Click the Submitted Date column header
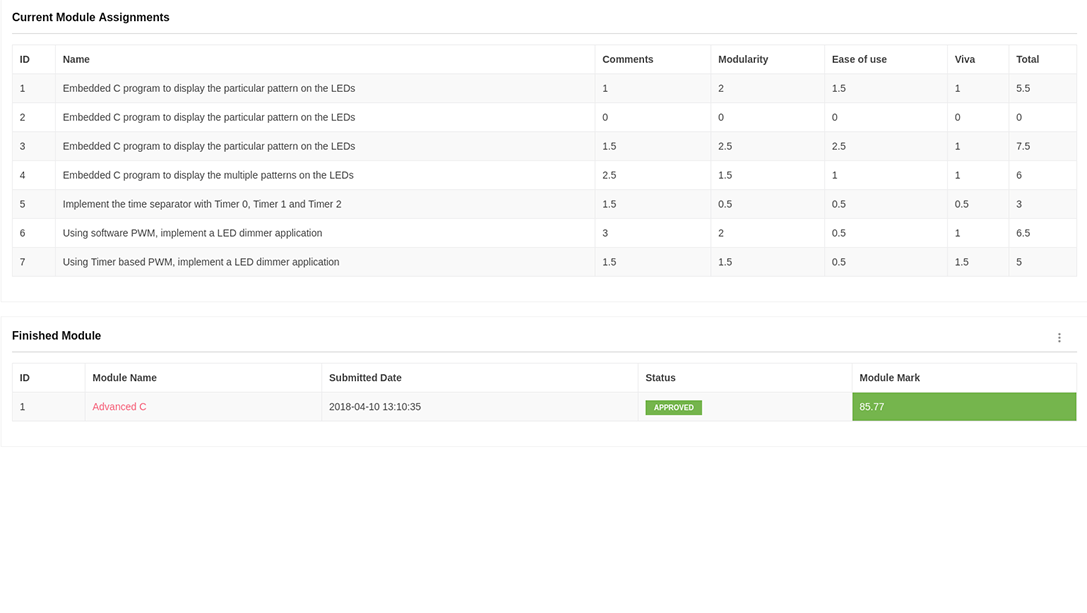The width and height of the screenshot is (1087, 613). [365, 378]
